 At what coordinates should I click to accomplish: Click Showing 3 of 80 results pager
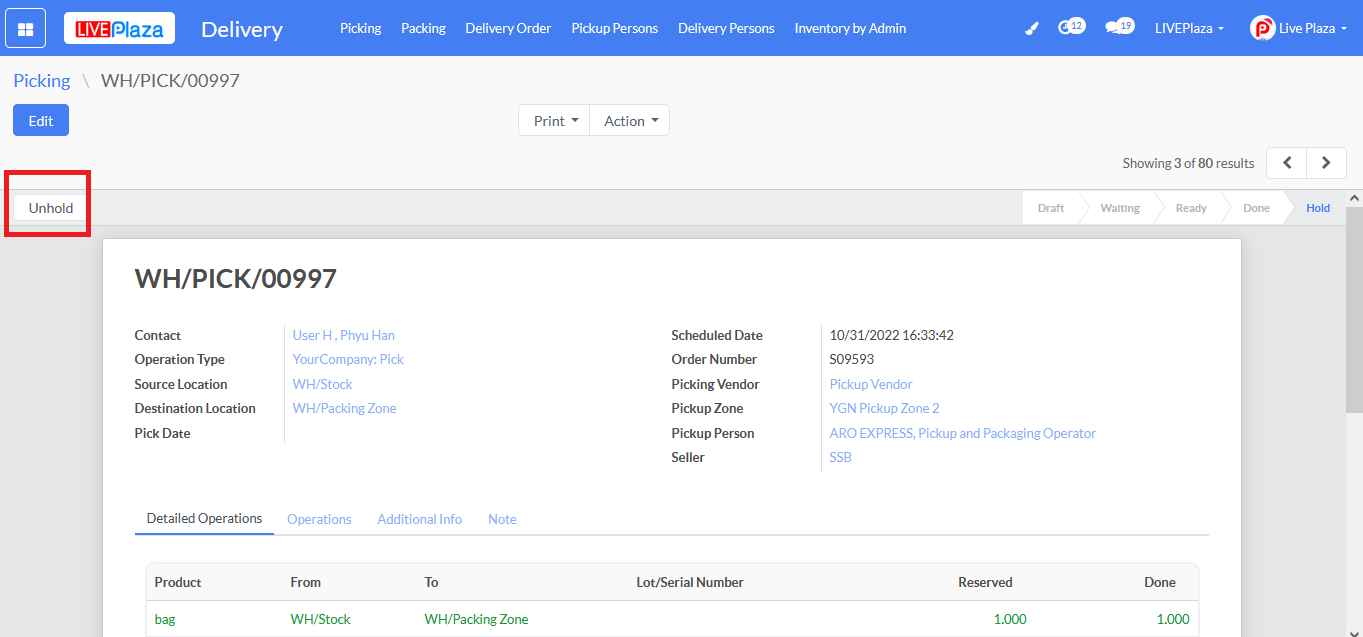[x=1188, y=163]
